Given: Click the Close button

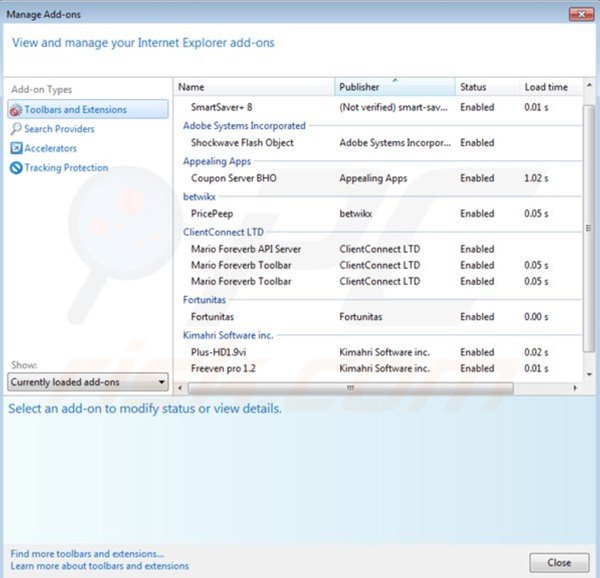Looking at the screenshot, I should [559, 563].
